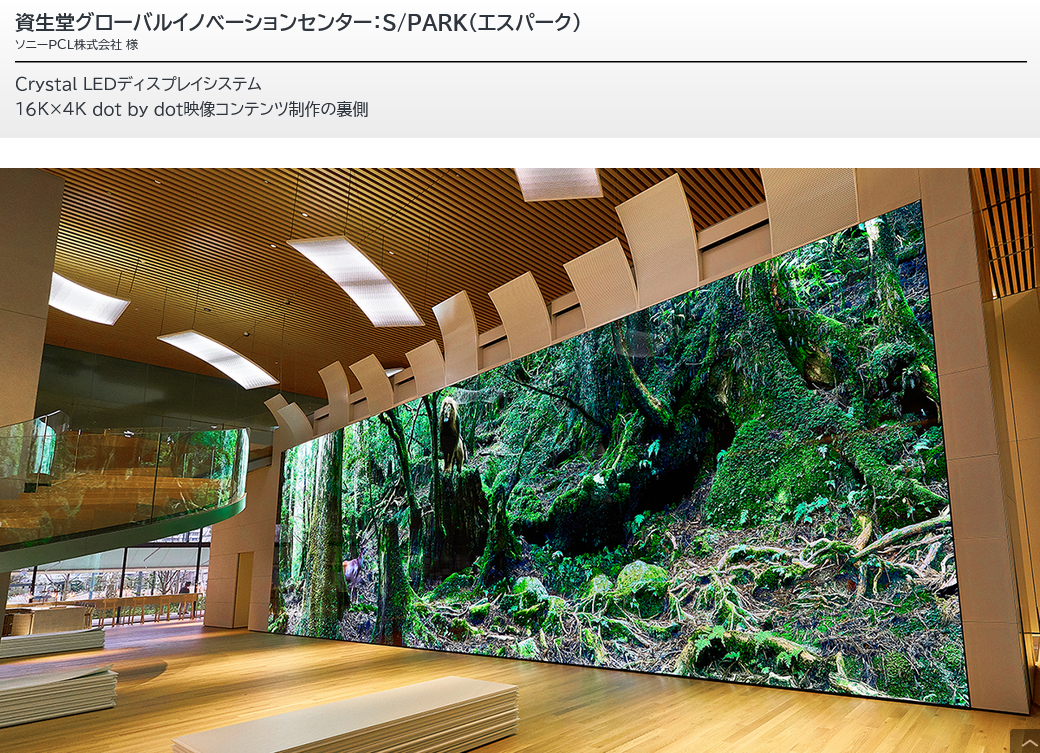The image size is (1040, 753).
Task: Click the small animal at display's lower left
Action: point(352,574)
